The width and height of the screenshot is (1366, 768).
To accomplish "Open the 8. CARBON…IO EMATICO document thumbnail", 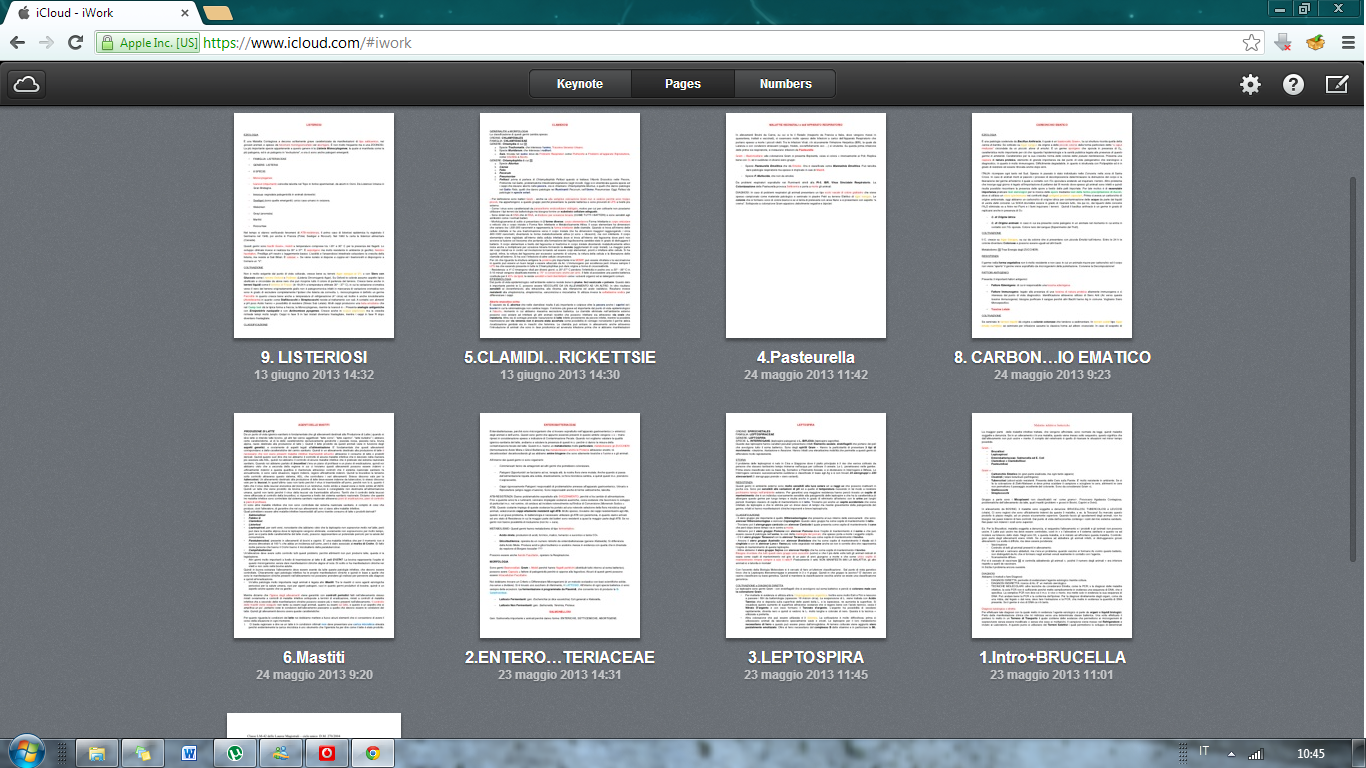I will (x=1052, y=226).
